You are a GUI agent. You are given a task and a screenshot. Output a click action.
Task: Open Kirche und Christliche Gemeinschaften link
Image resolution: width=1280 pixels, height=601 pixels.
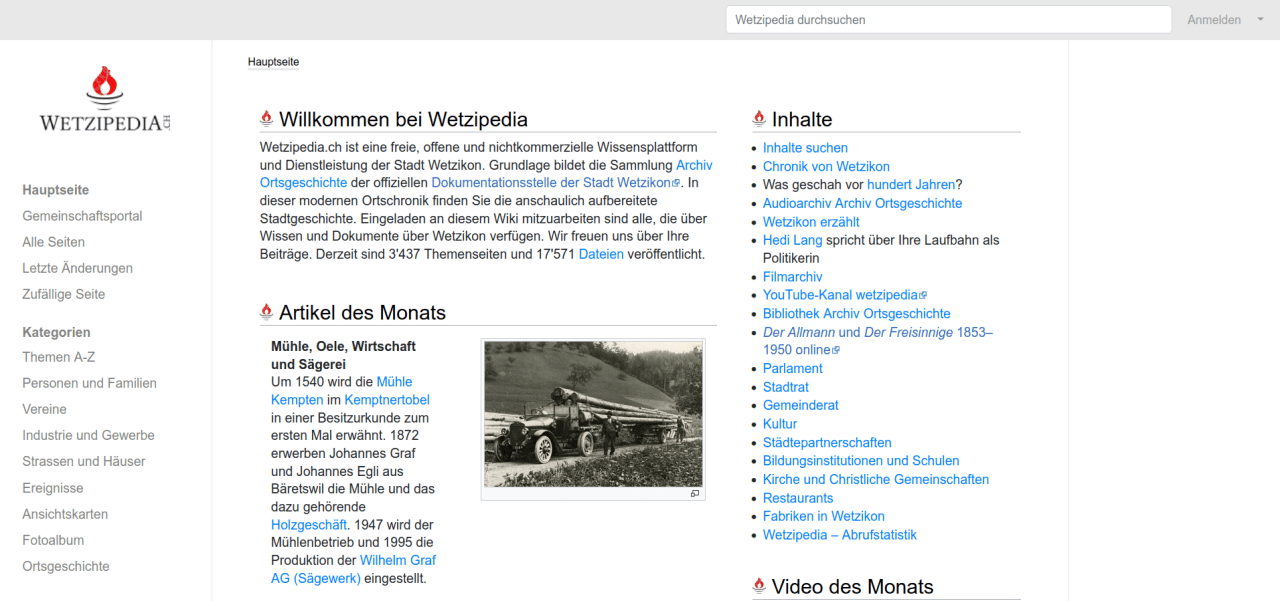[876, 480]
